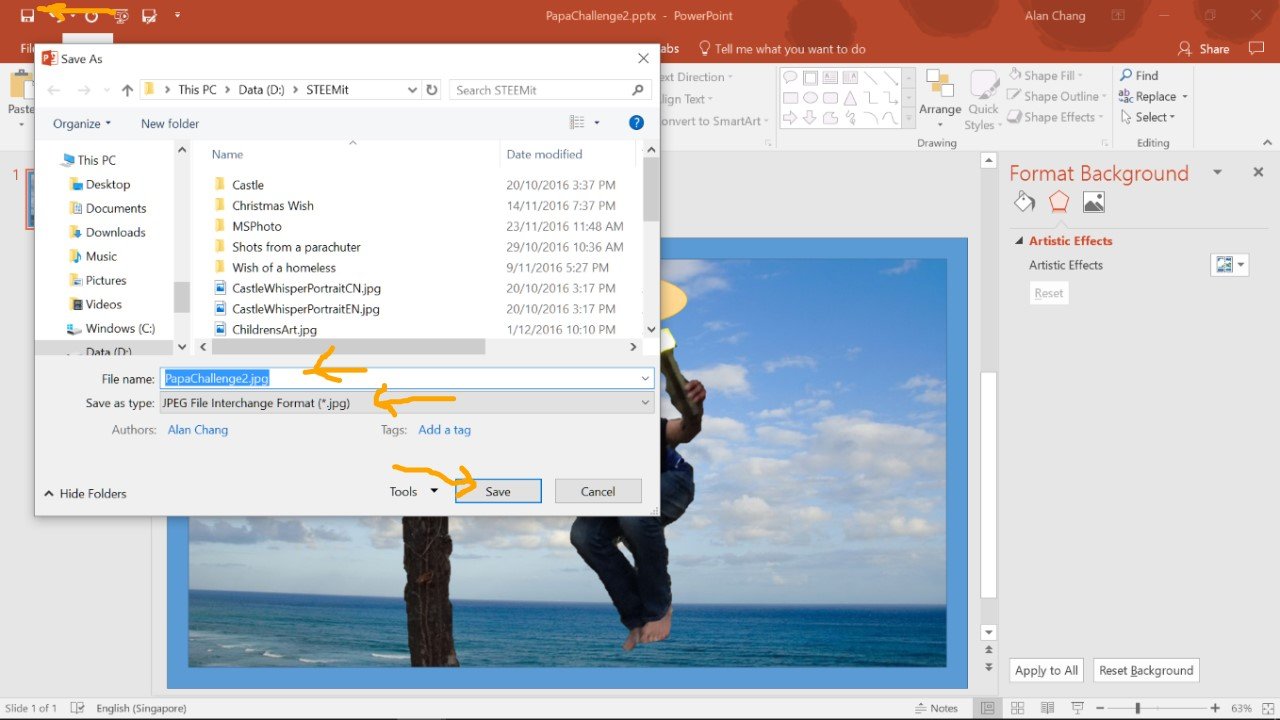Click Tell me what you want to do

click(x=781, y=48)
